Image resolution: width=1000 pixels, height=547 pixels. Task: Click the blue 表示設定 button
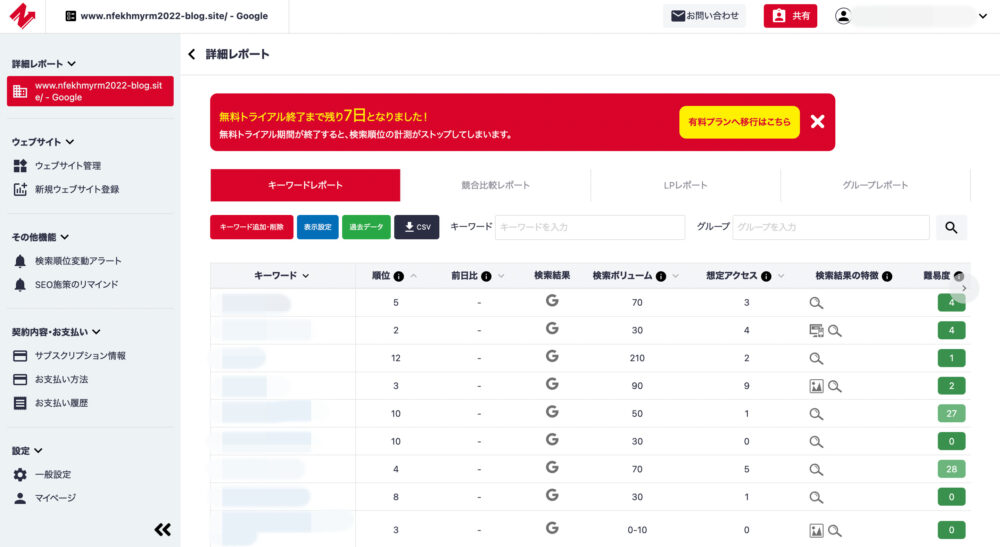(318, 227)
